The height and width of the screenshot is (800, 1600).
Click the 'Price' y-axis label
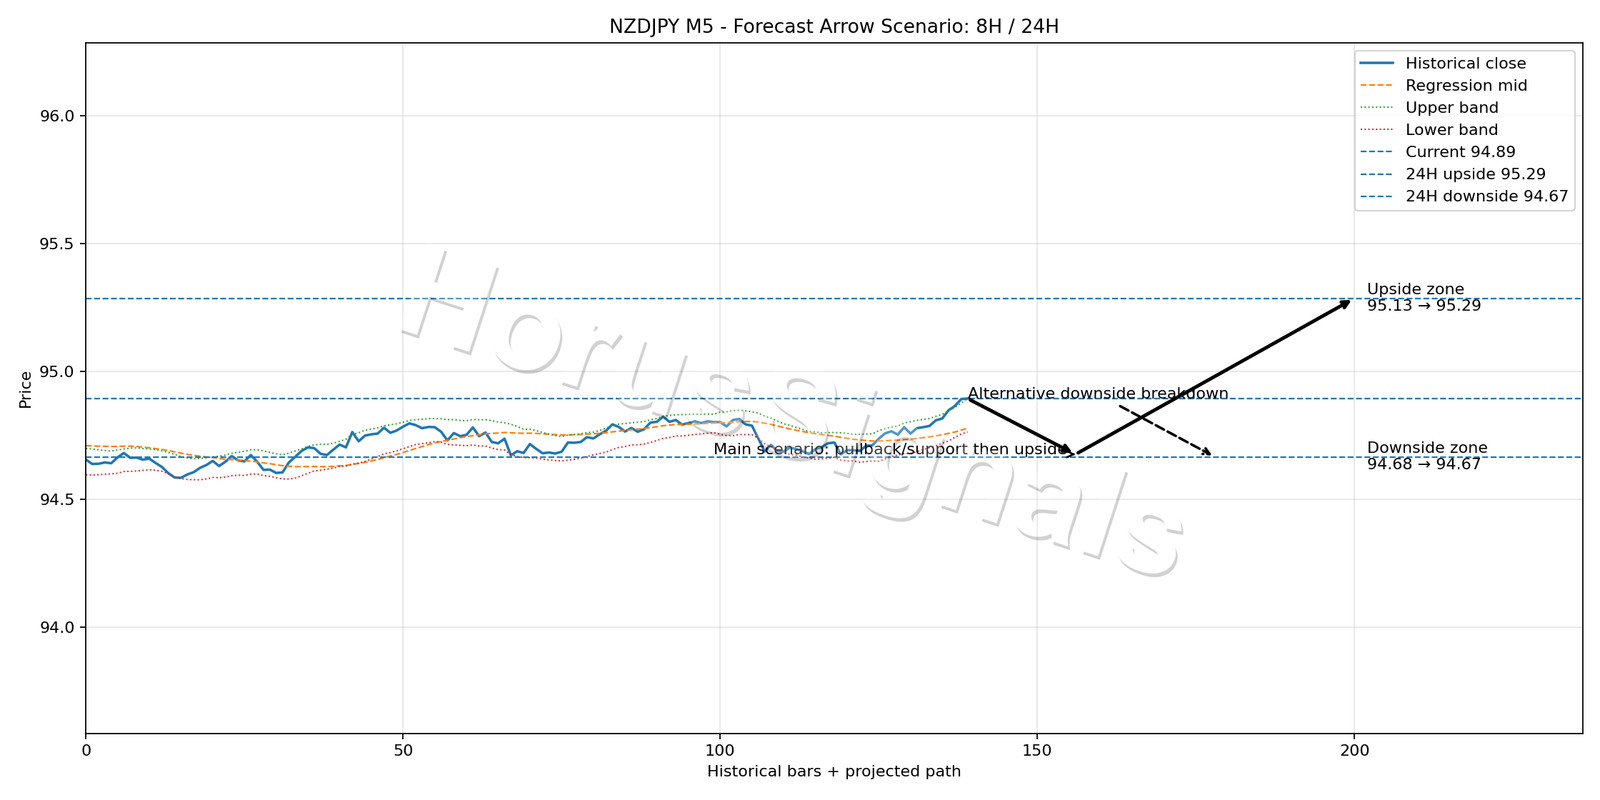click(x=26, y=389)
